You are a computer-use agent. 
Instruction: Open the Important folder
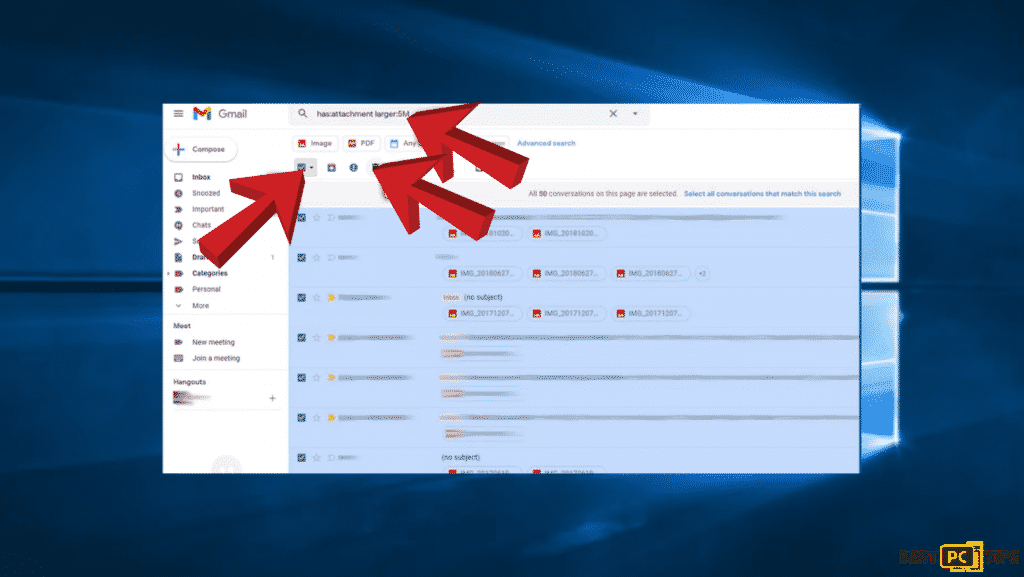(x=208, y=209)
